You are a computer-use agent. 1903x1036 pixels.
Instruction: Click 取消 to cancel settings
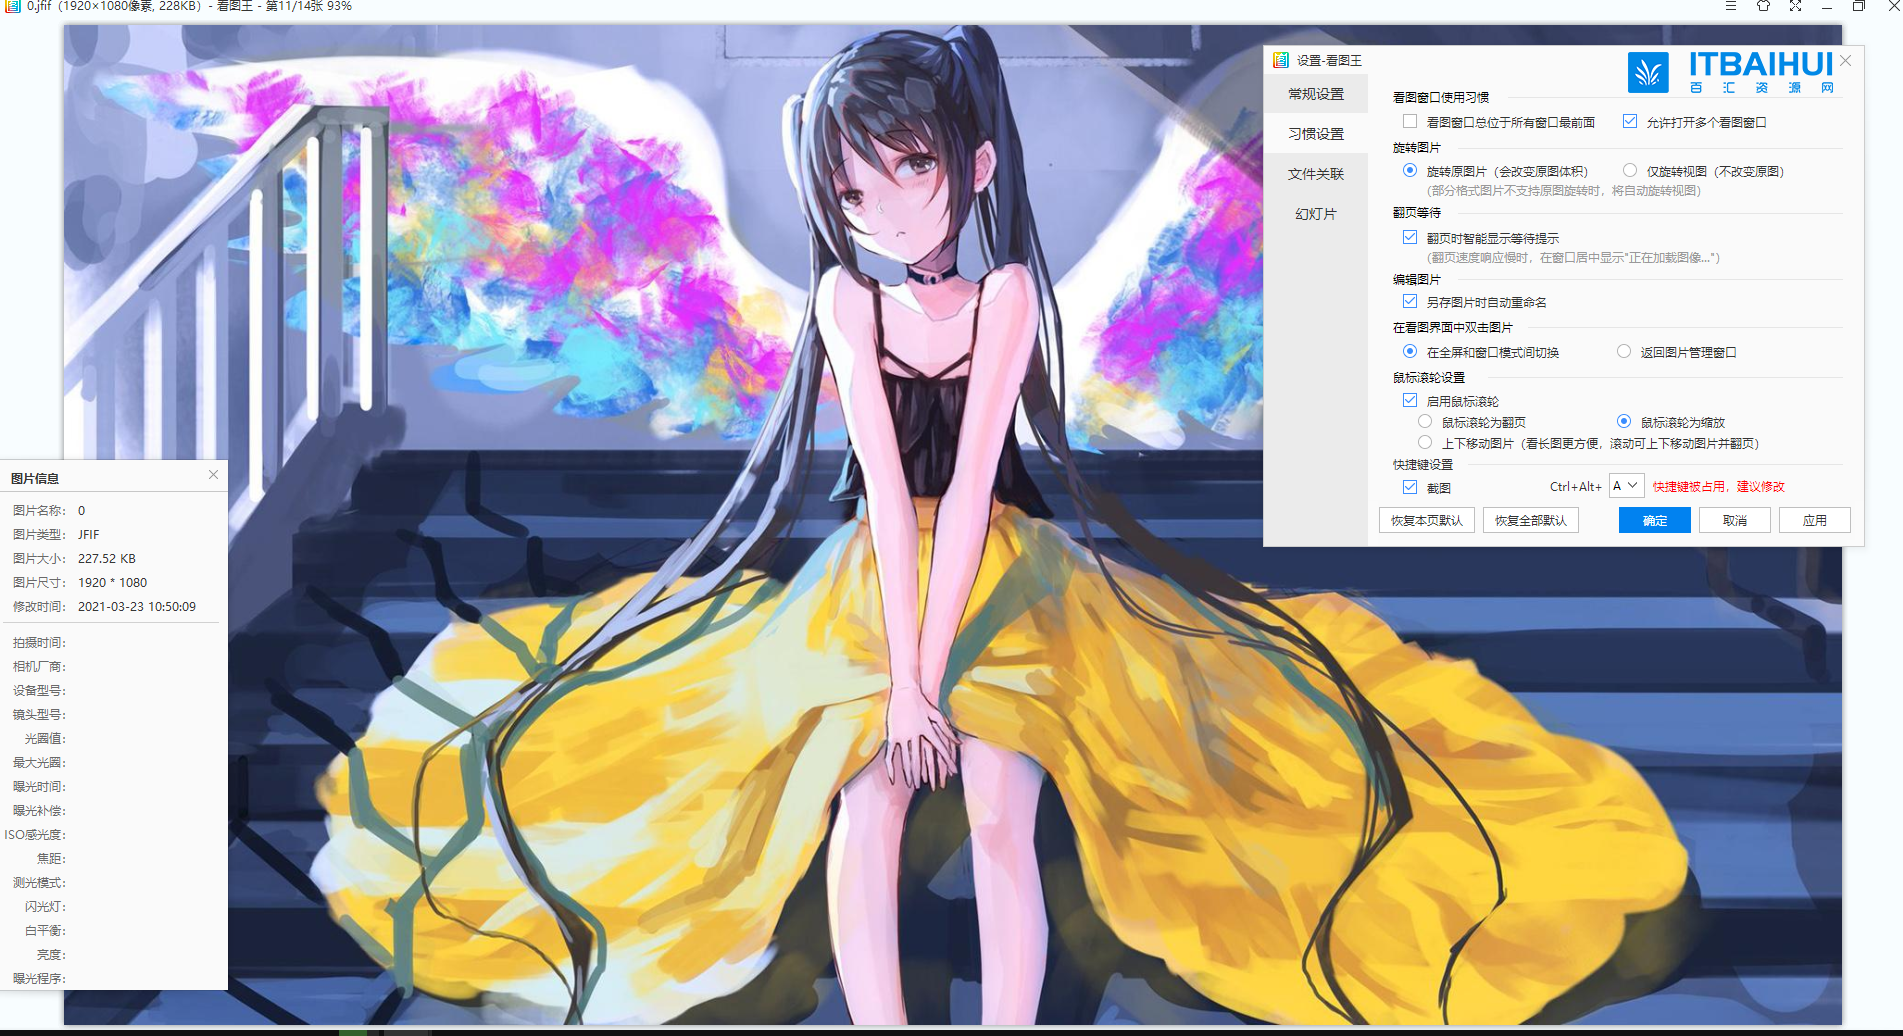coord(1734,520)
